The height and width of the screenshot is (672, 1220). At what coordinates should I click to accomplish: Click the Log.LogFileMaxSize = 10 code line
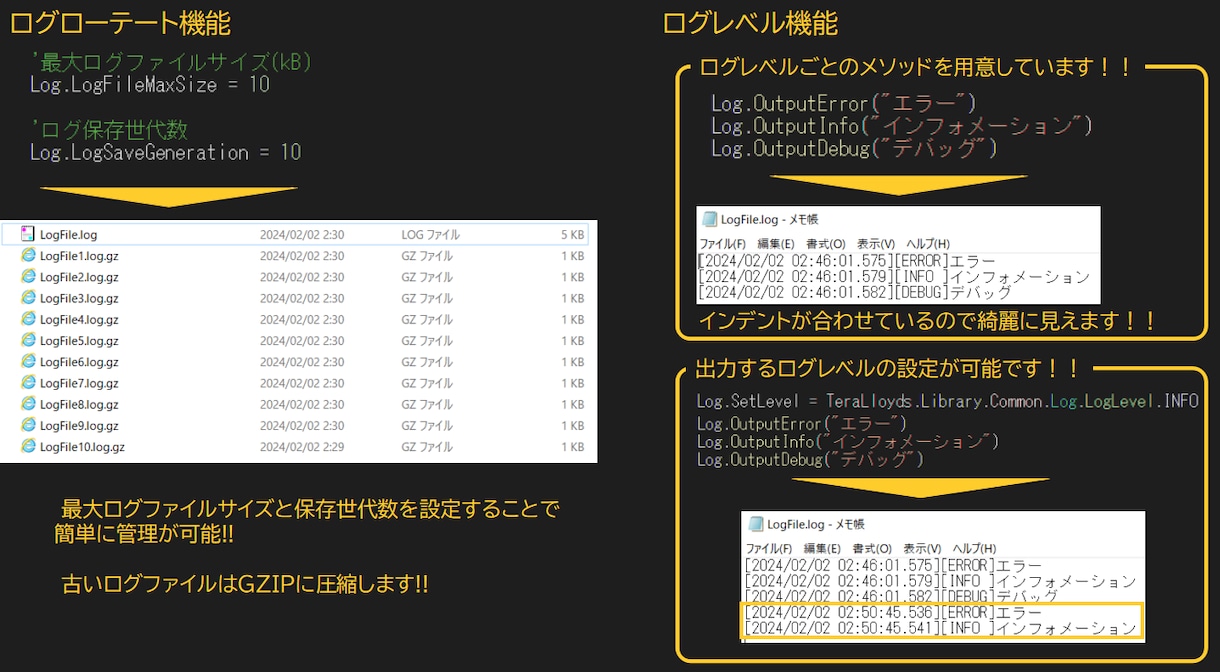[x=150, y=85]
